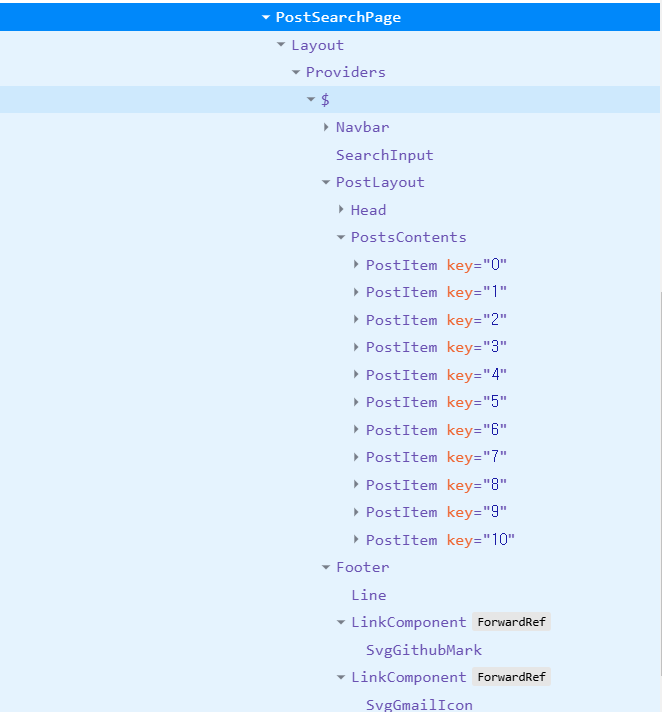Select PostItem with key "10"

[440, 539]
